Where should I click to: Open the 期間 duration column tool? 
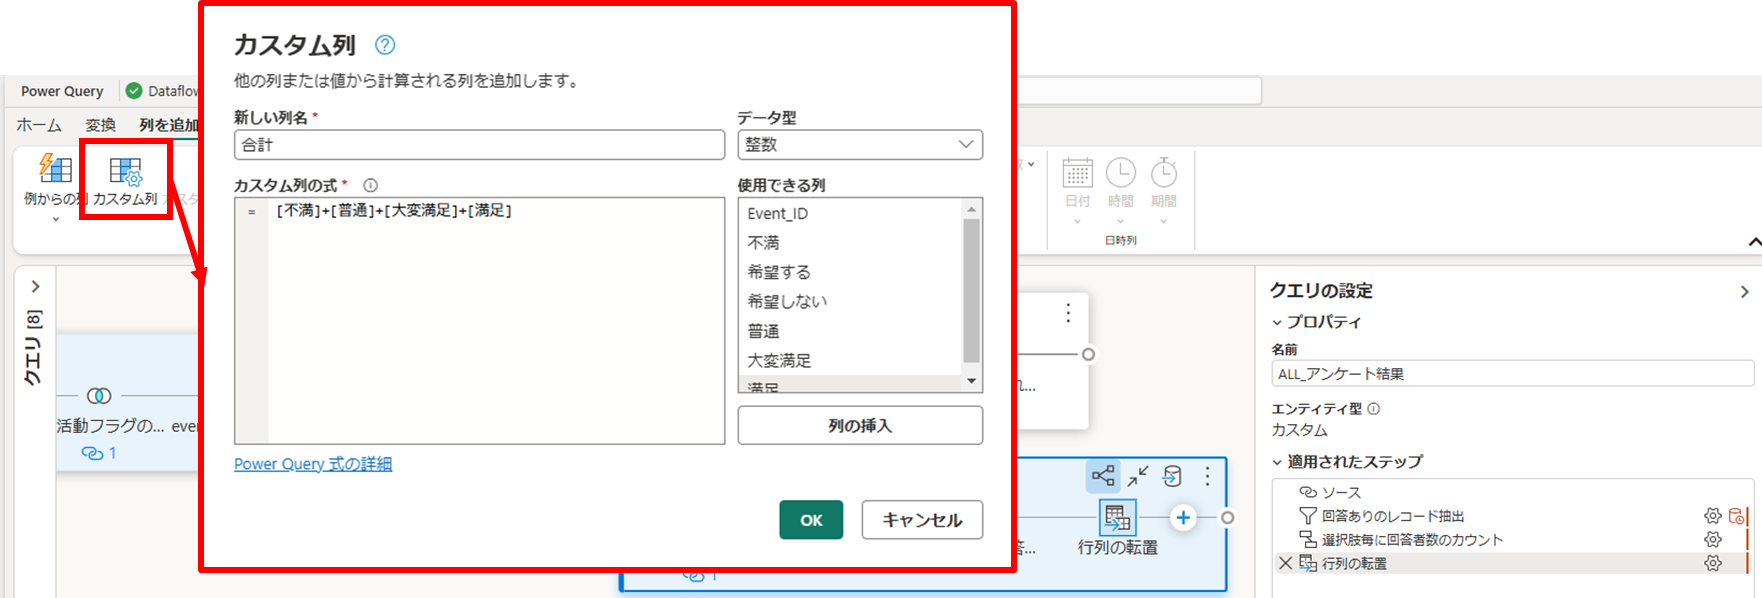click(x=1163, y=183)
